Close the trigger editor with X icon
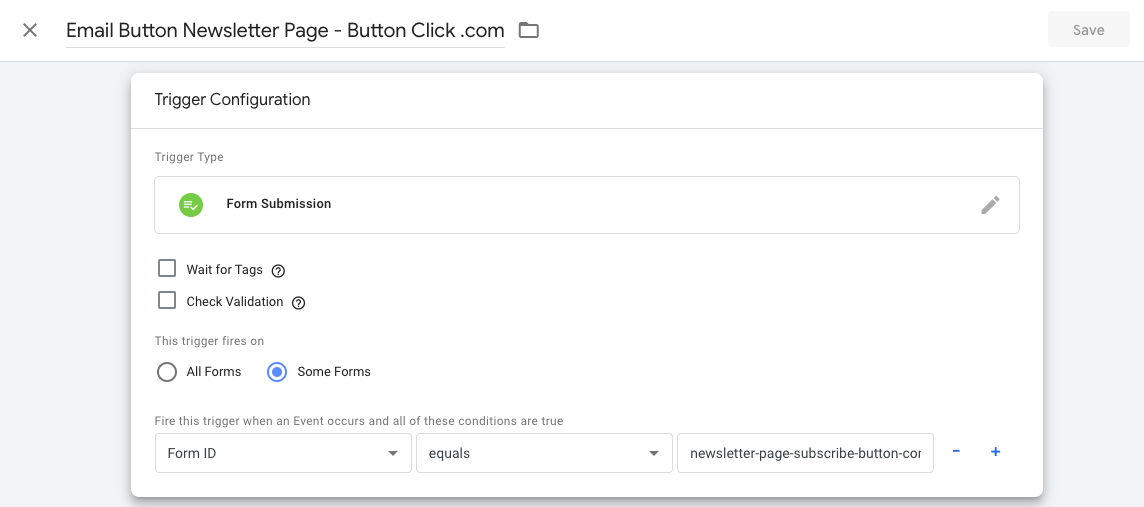The image size is (1144, 507). (x=30, y=31)
